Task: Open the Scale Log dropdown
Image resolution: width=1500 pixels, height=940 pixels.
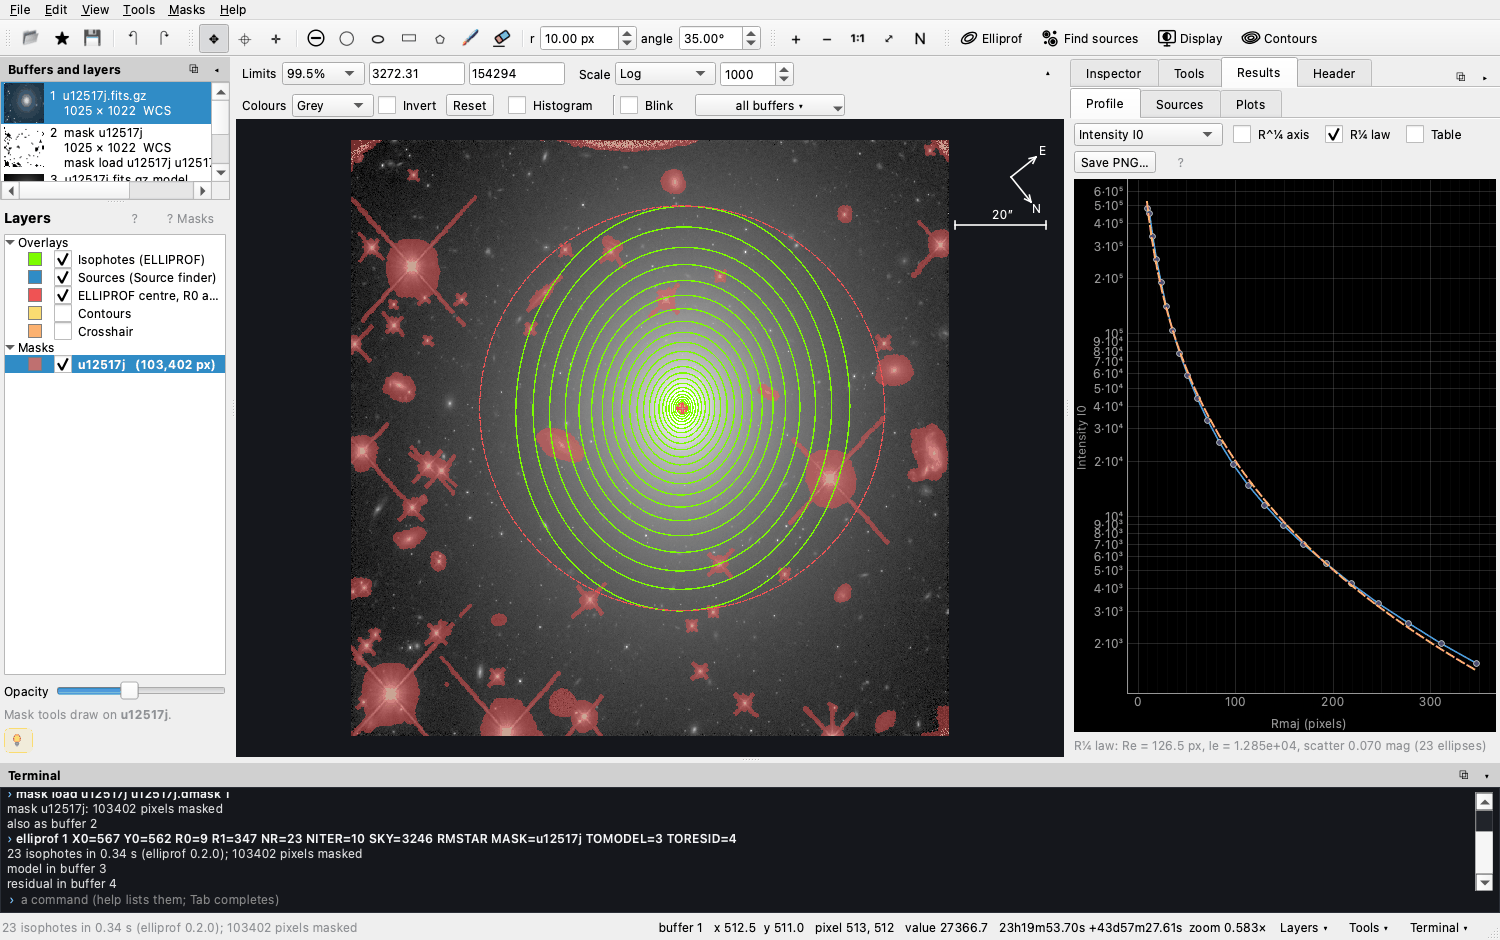Action: 664,74
